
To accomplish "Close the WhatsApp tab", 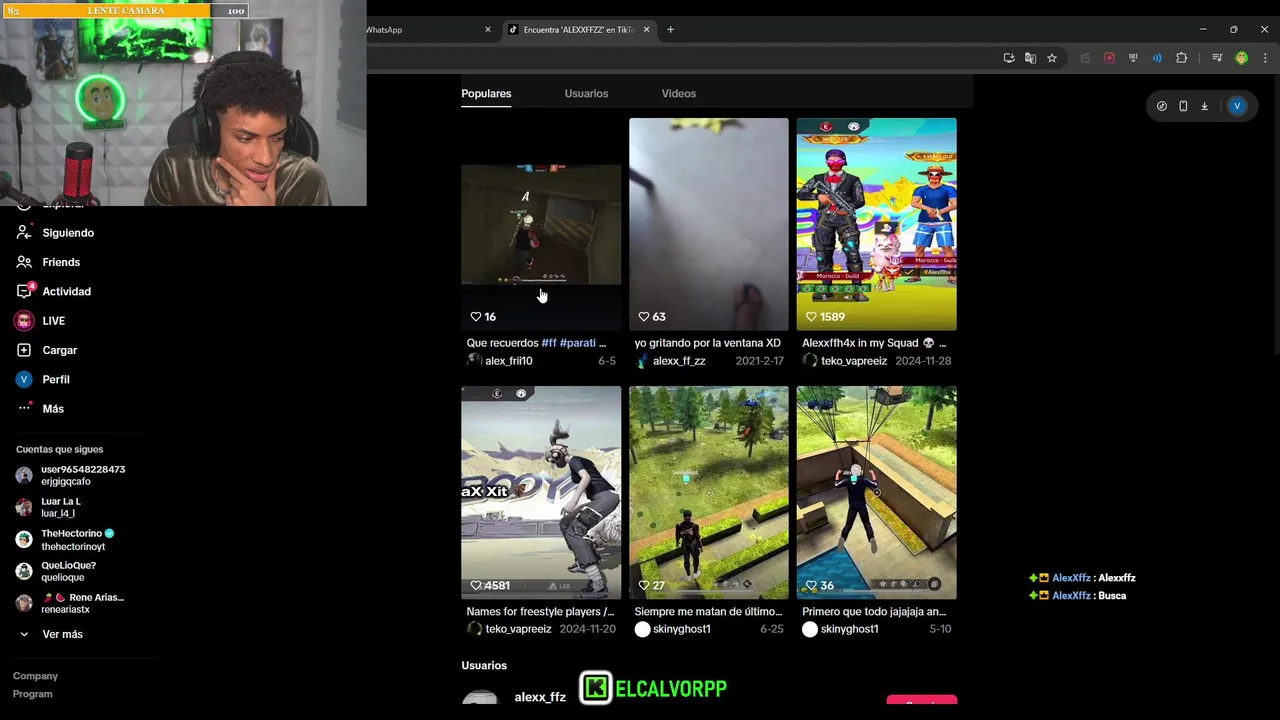I will [x=488, y=30].
